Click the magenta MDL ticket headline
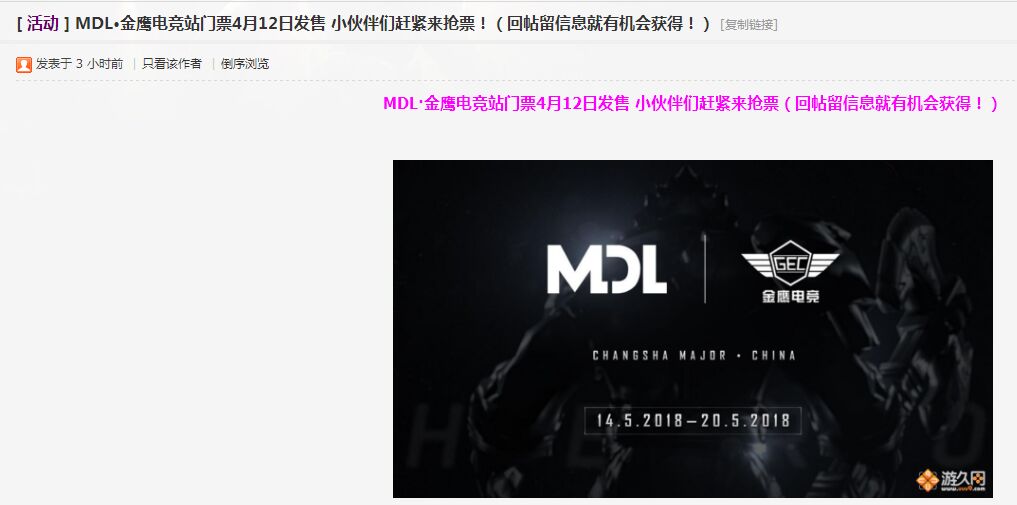Image resolution: width=1017 pixels, height=505 pixels. pos(691,104)
